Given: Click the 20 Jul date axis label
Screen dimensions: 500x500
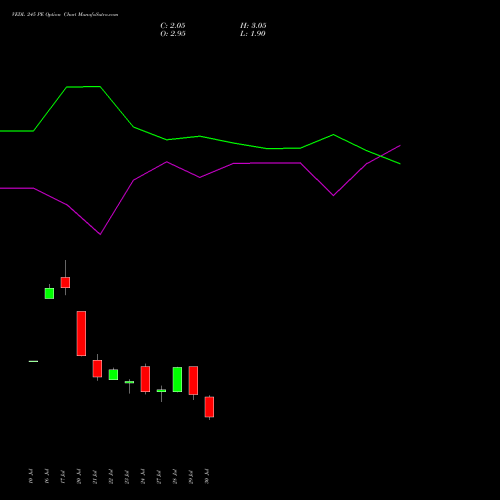Looking at the screenshot, I should [x=79, y=476].
